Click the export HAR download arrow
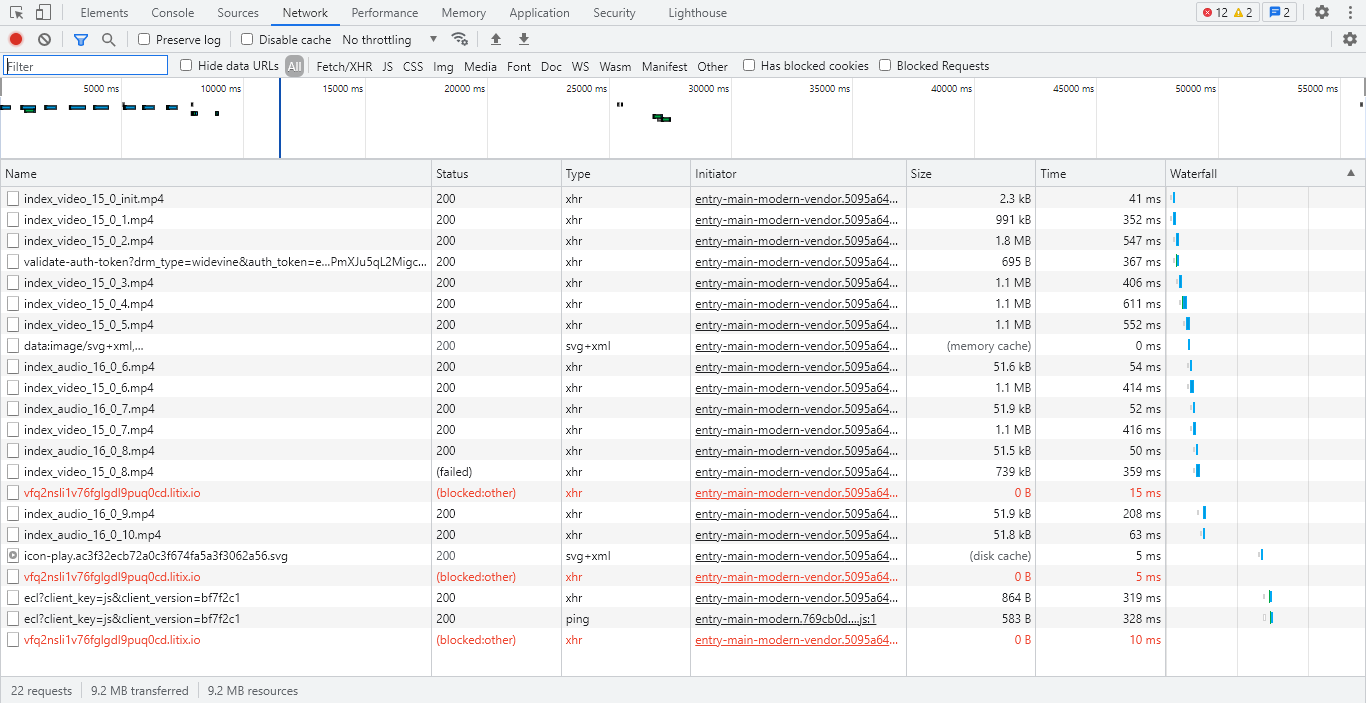 (523, 39)
